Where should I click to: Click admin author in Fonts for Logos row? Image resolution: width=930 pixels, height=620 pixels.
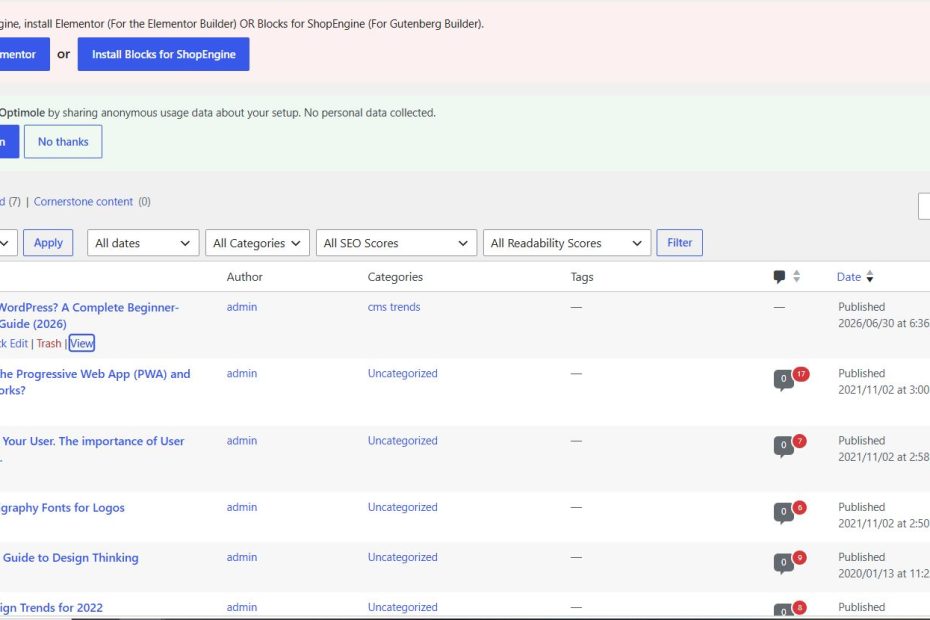pyautogui.click(x=242, y=507)
